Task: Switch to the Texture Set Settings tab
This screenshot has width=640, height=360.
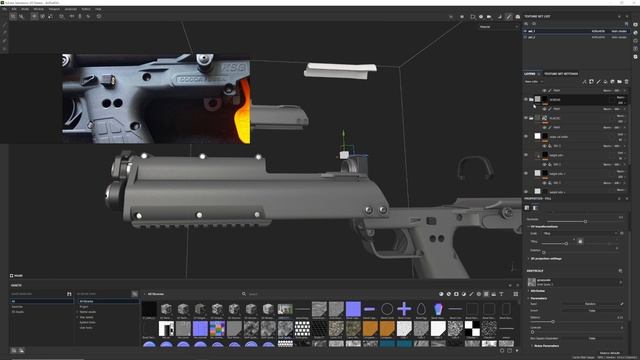Action: (x=561, y=74)
